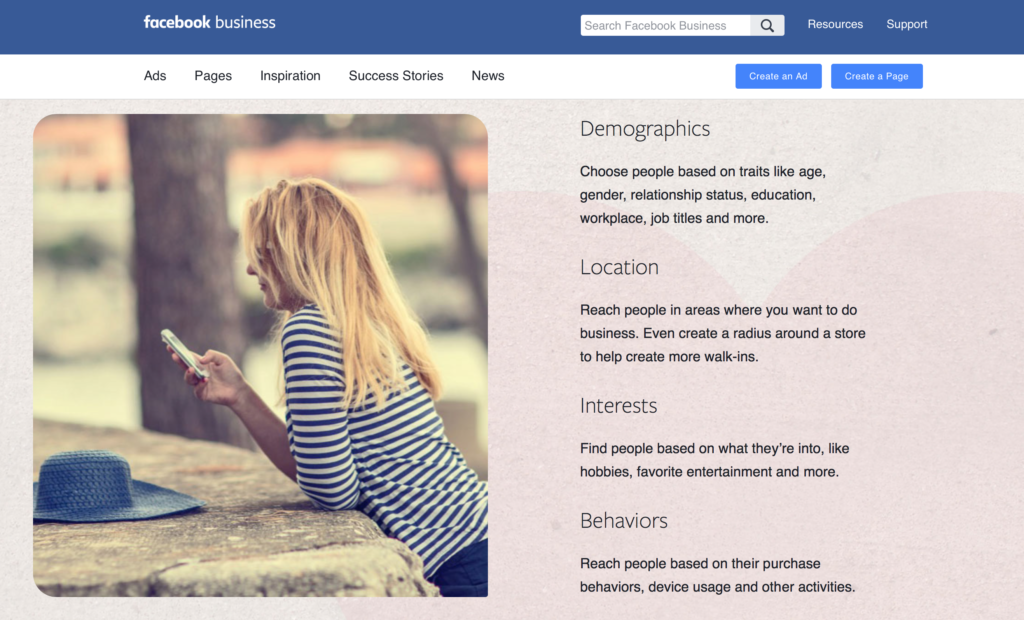Open the News navigation item

pyautogui.click(x=488, y=76)
